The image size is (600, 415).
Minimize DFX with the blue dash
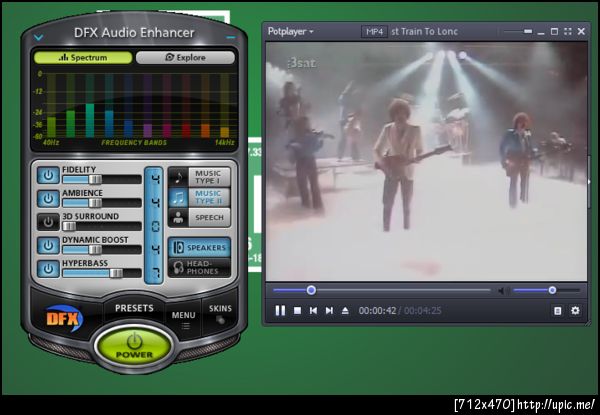pos(230,37)
